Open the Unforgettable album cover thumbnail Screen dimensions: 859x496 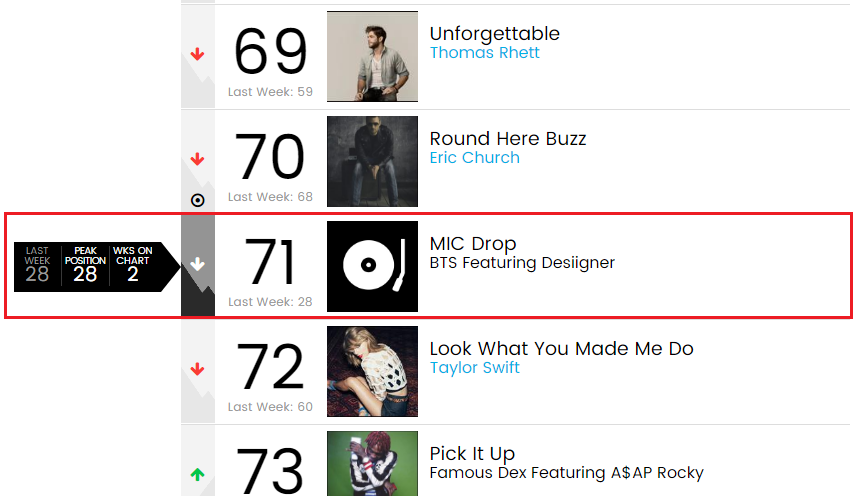(372, 56)
